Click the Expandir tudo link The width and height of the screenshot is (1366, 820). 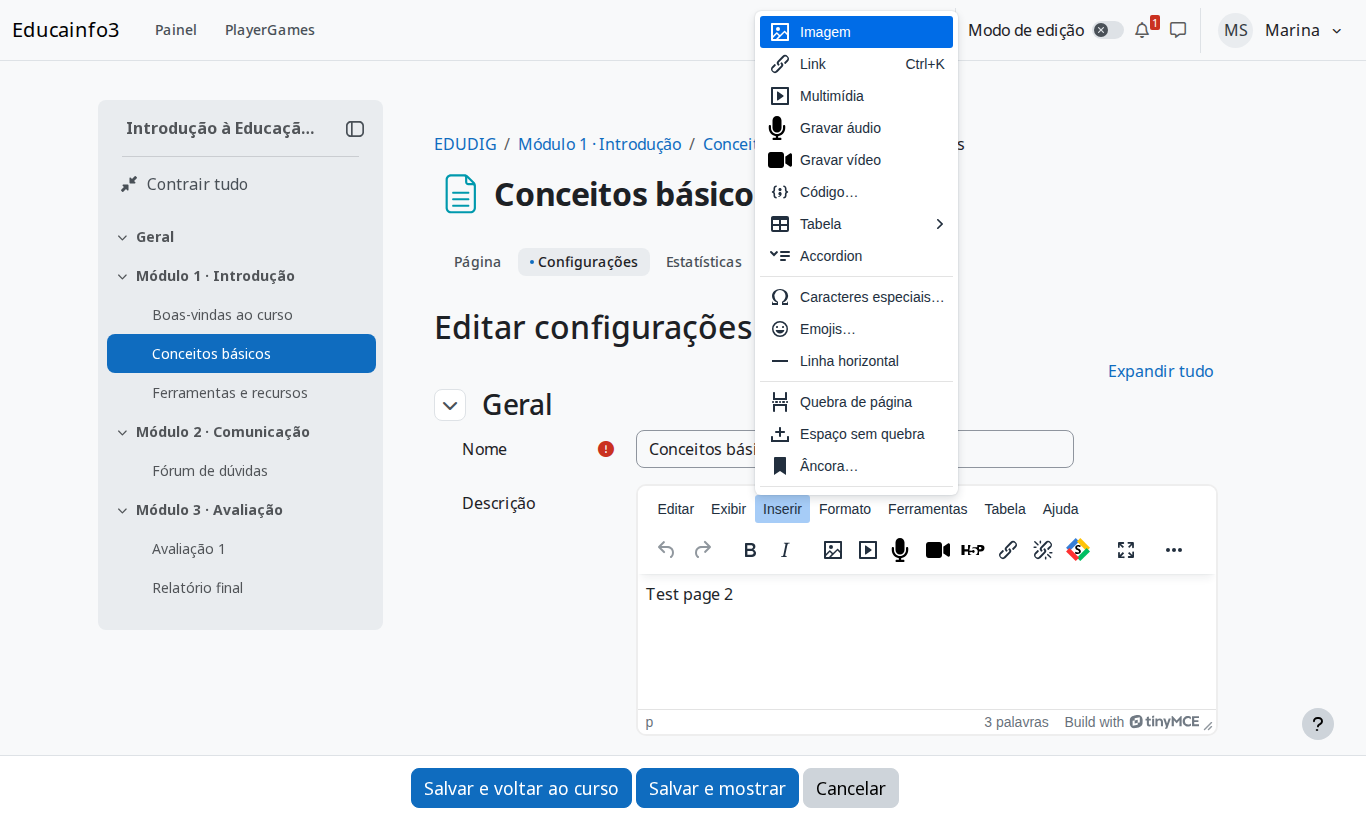coord(1161,371)
